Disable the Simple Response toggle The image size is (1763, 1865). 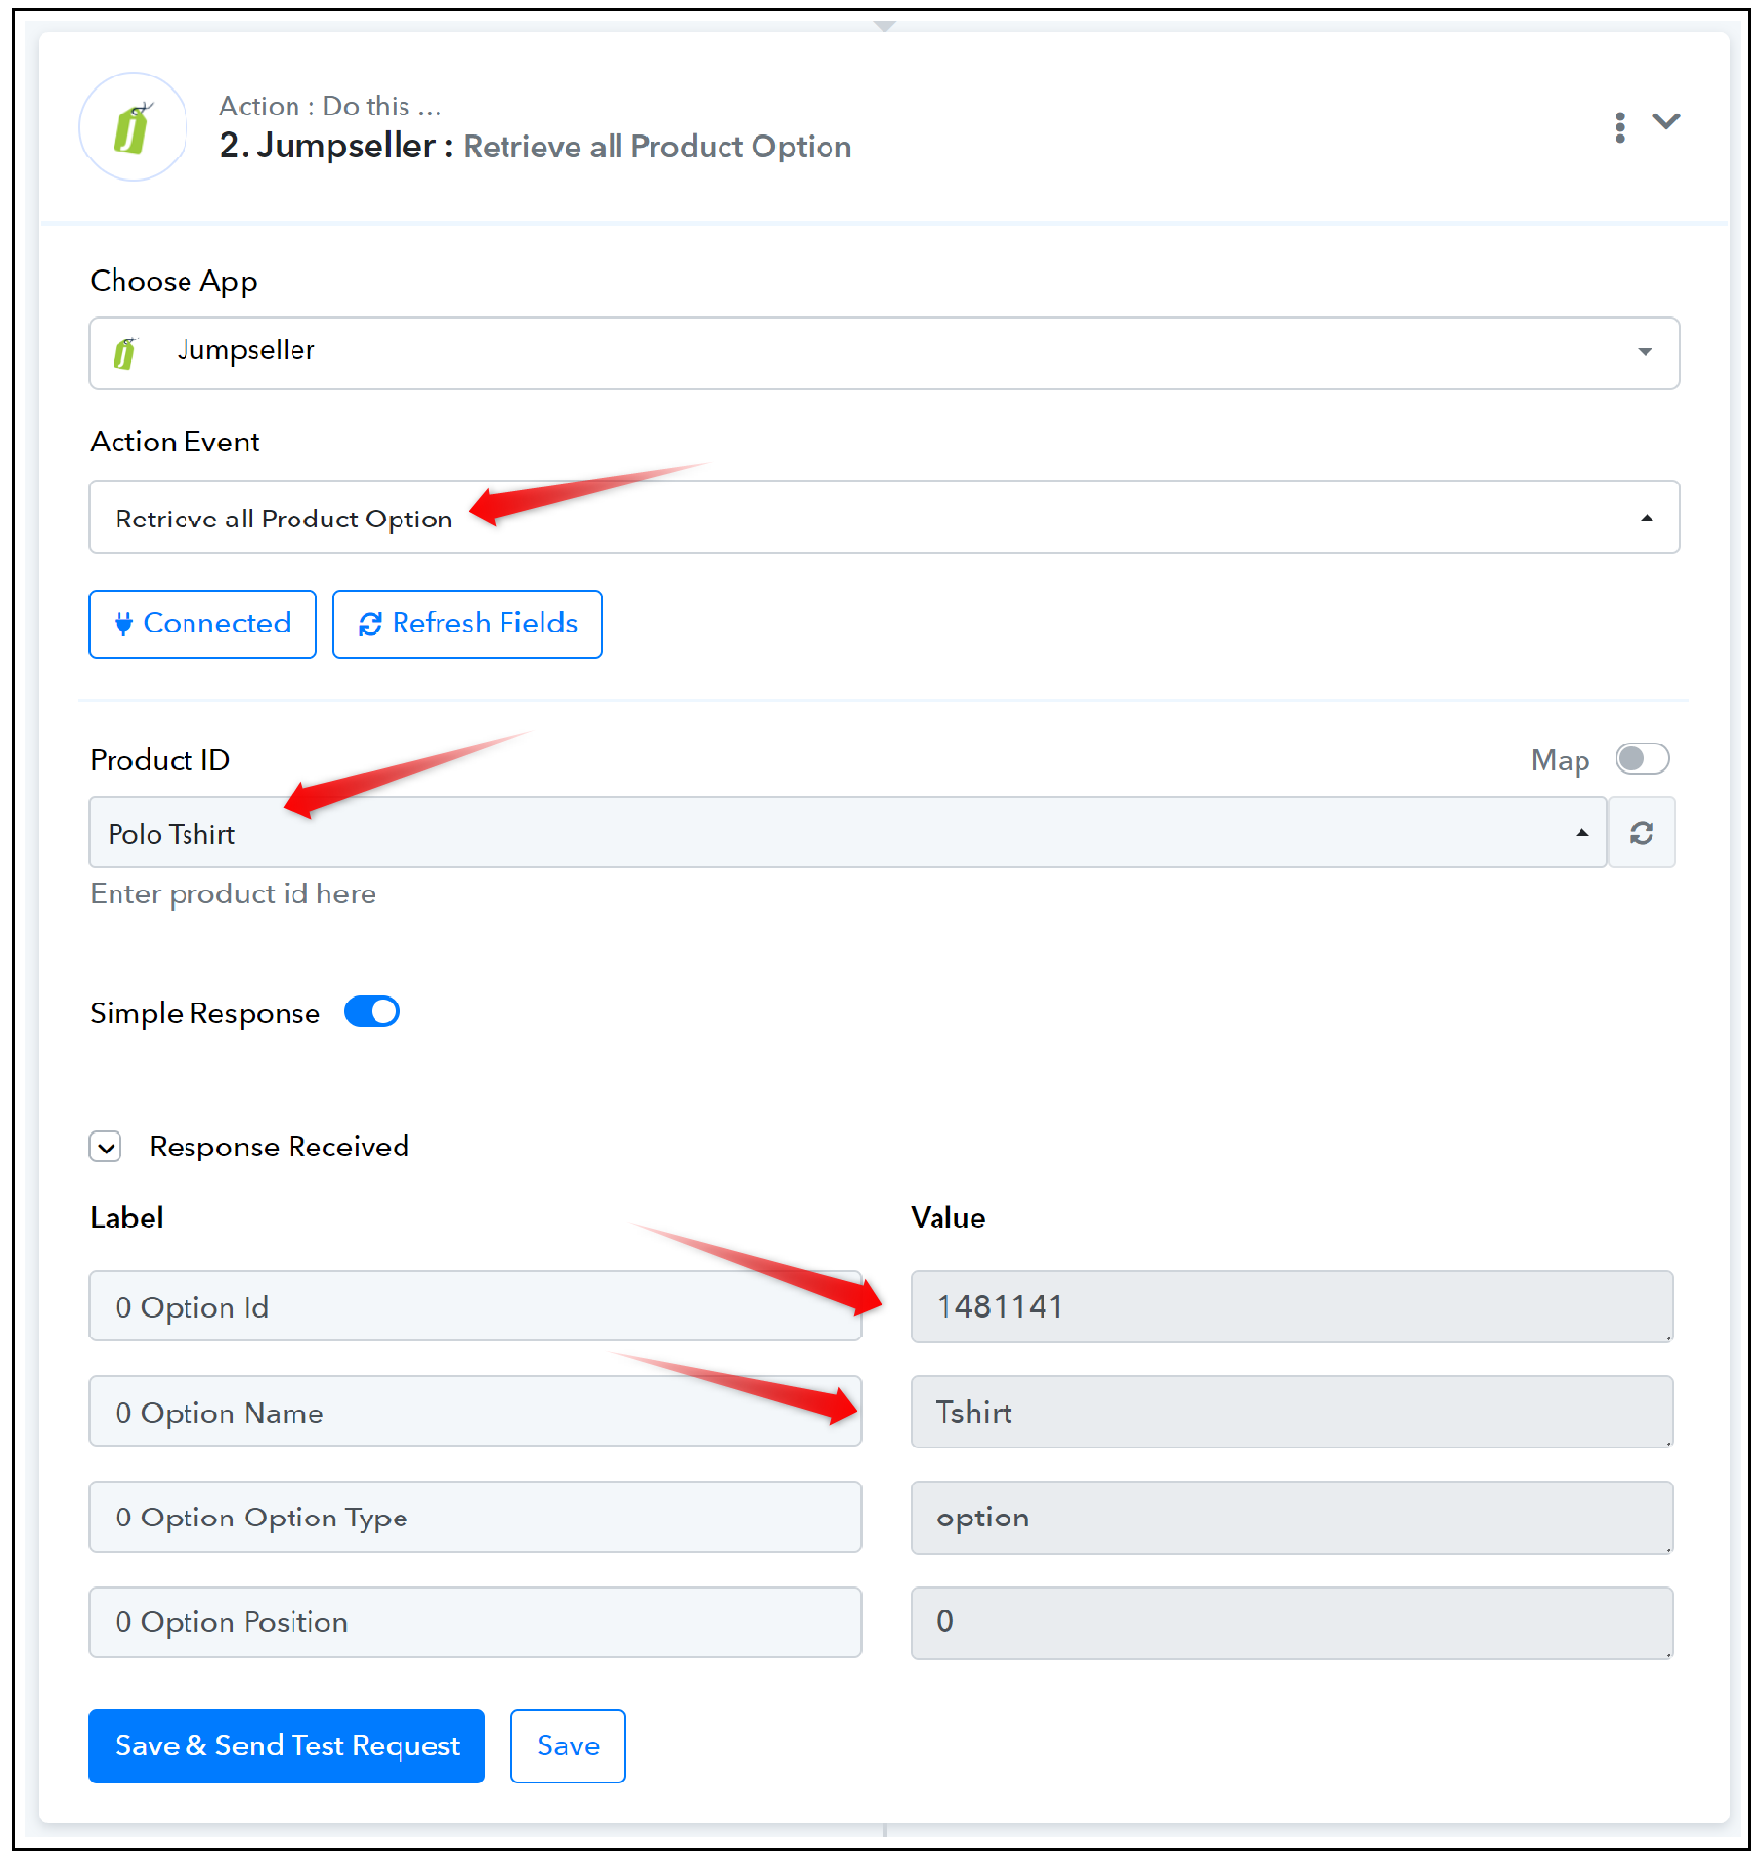(372, 1012)
